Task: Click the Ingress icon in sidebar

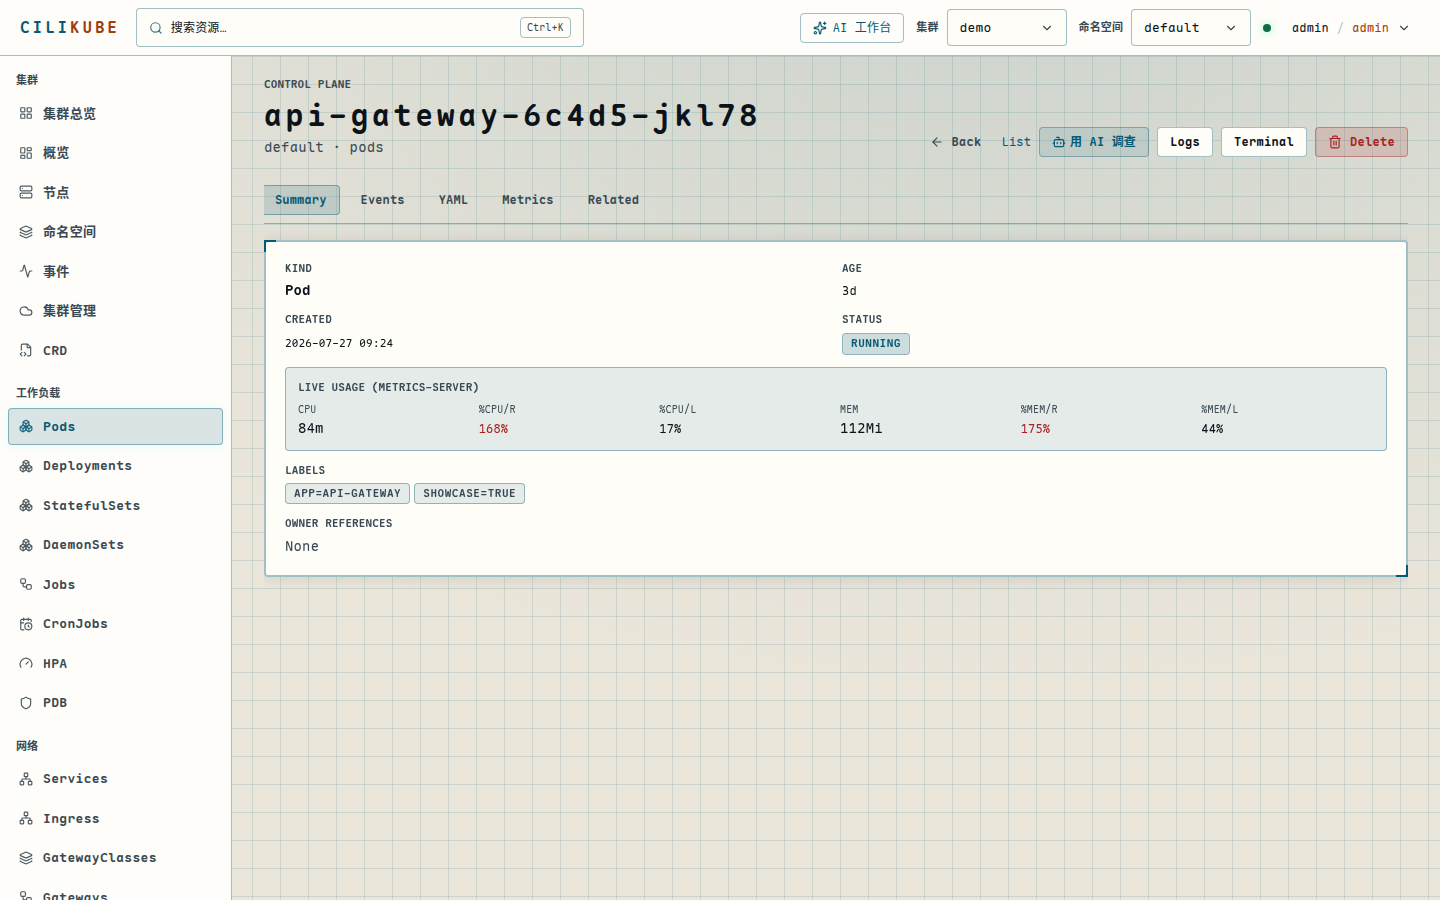Action: coord(26,819)
